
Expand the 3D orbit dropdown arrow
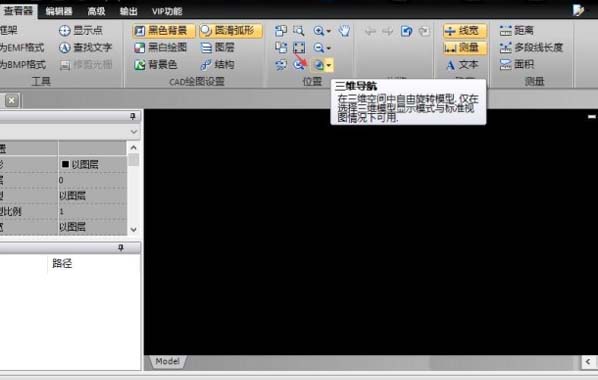(x=329, y=65)
